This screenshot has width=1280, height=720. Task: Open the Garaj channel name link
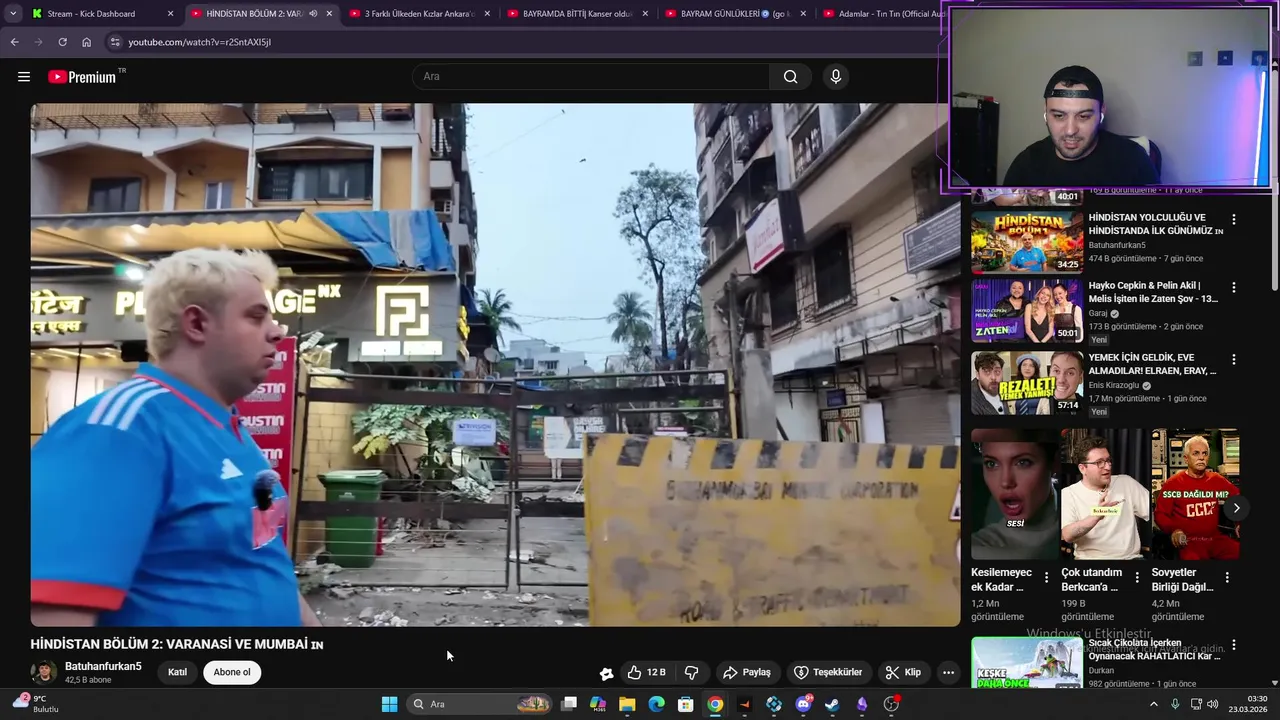coord(1098,313)
